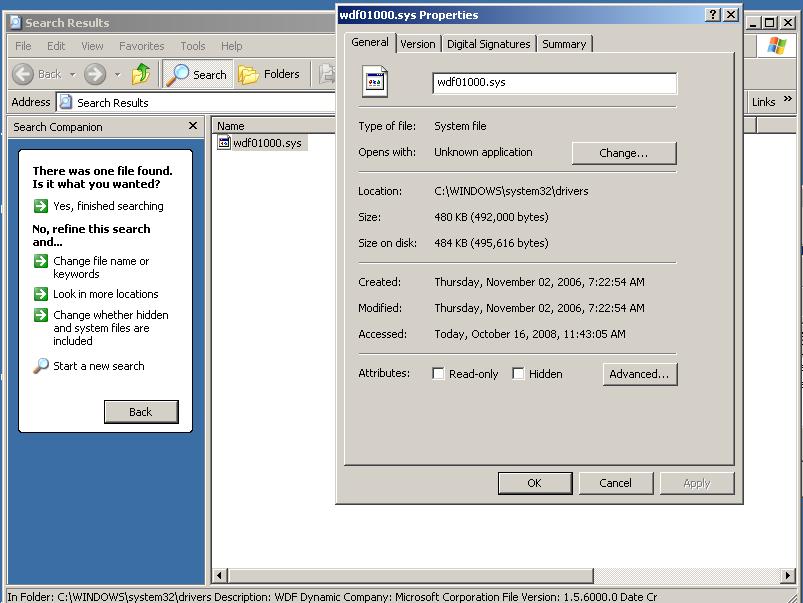The width and height of the screenshot is (803, 603).
Task: Toggle the Folders toolbar button
Action: click(269, 74)
